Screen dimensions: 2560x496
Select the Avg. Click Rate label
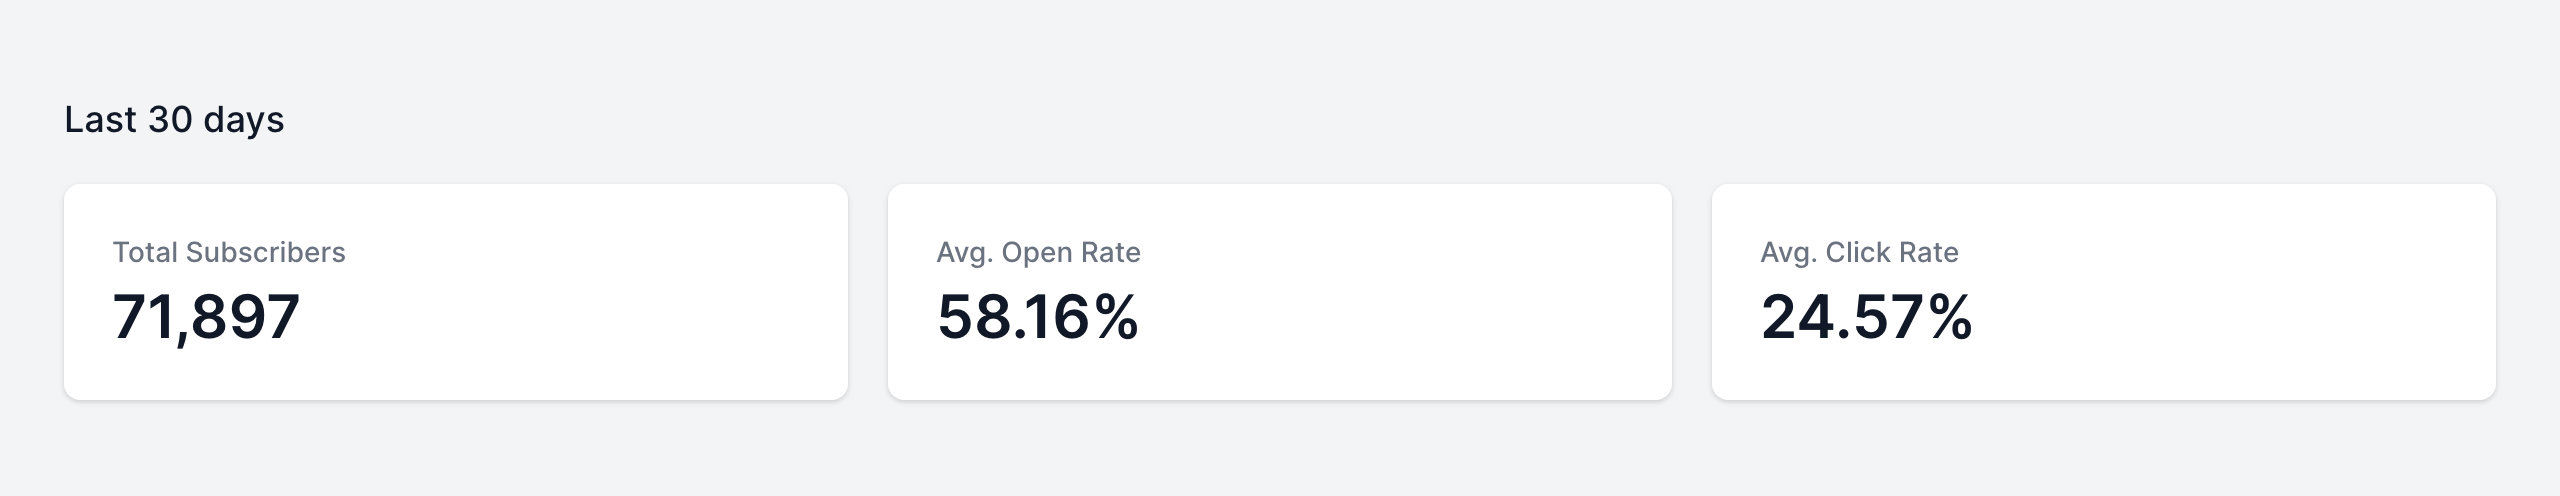1859,252
